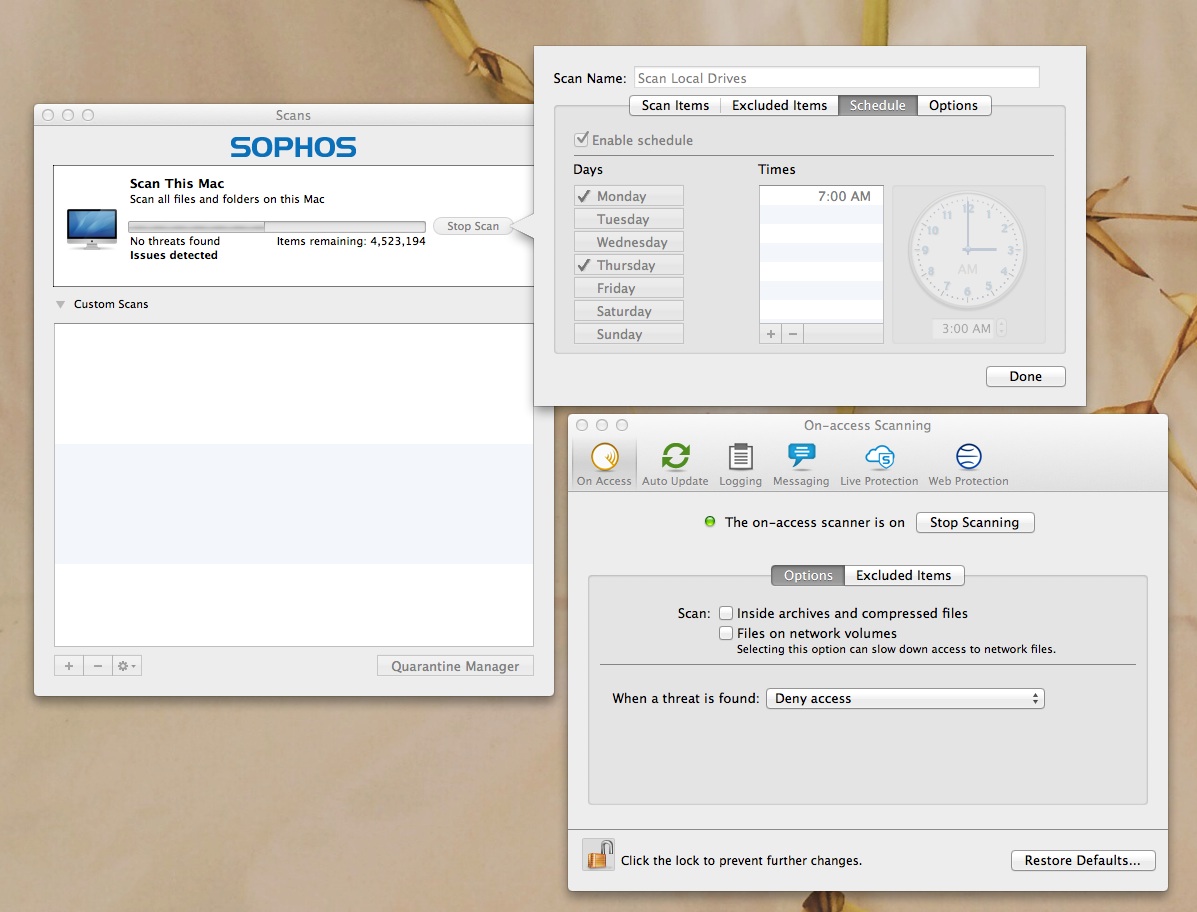This screenshot has height=912, width=1197.
Task: Collapse the Custom Scans disclosure triangle
Action: coord(60,305)
